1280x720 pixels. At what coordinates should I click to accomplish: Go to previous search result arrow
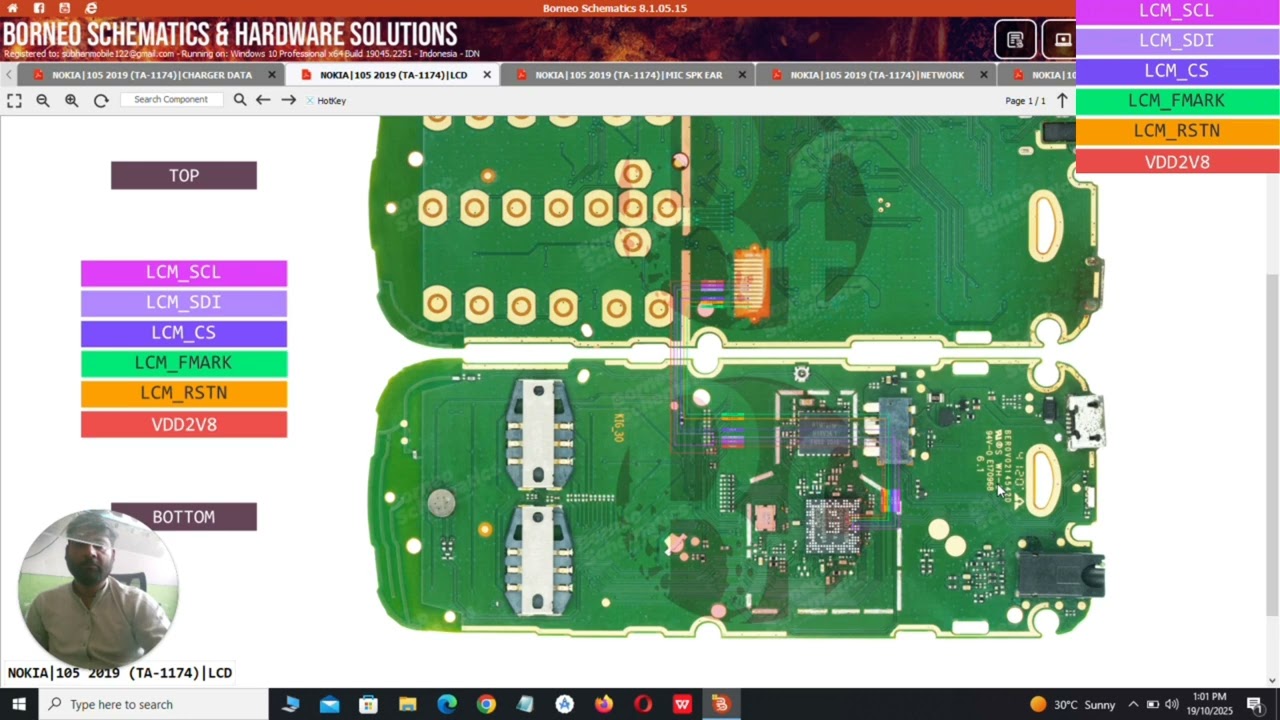263,100
